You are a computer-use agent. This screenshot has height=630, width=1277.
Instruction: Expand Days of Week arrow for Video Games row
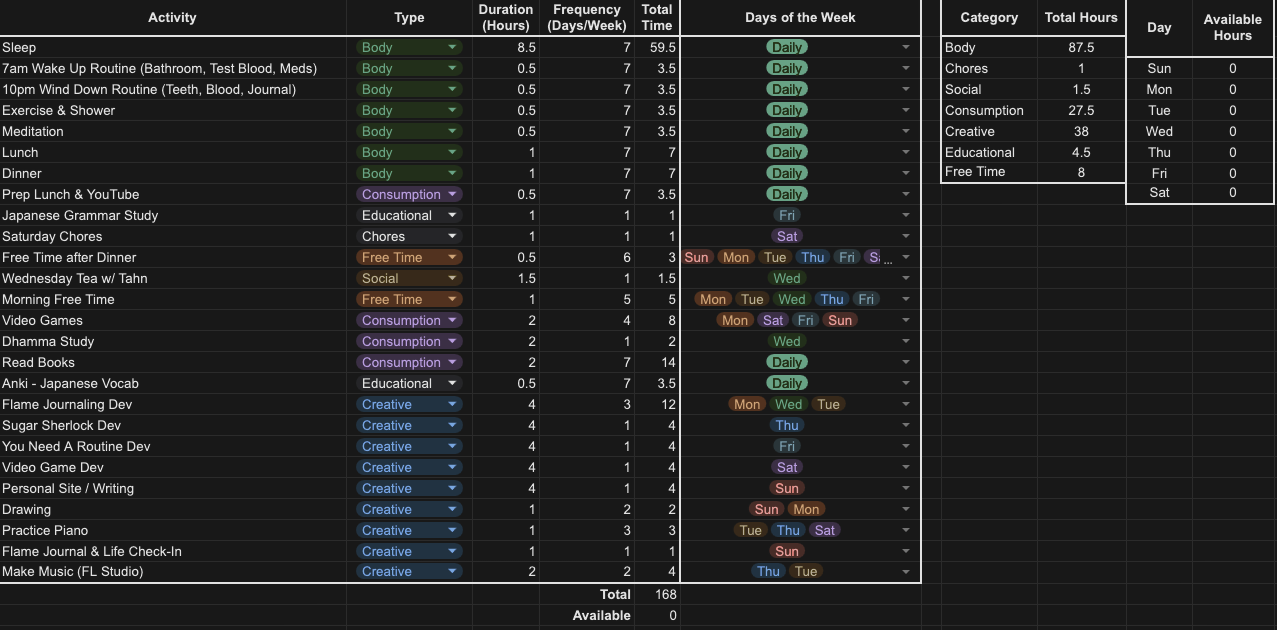(x=905, y=321)
